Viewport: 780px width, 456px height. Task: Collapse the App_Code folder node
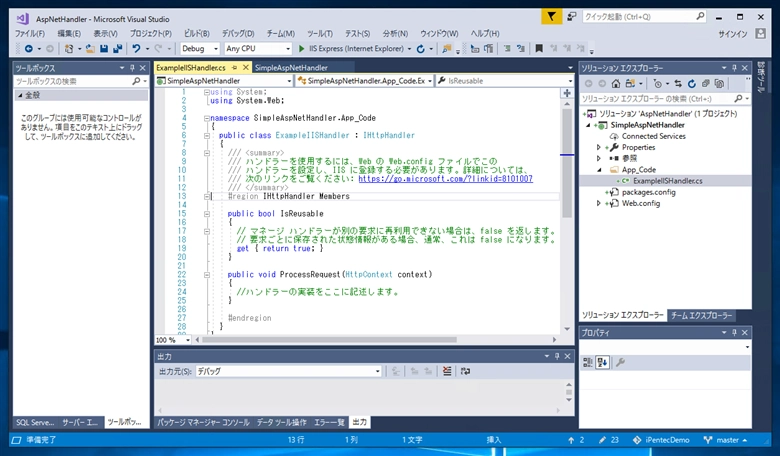coord(599,170)
